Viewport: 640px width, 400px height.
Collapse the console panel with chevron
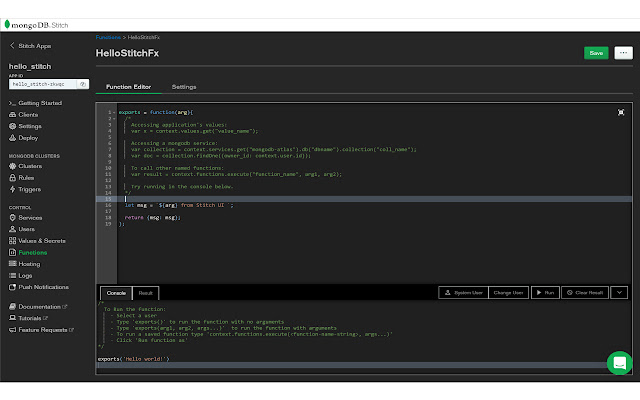pyautogui.click(x=619, y=293)
